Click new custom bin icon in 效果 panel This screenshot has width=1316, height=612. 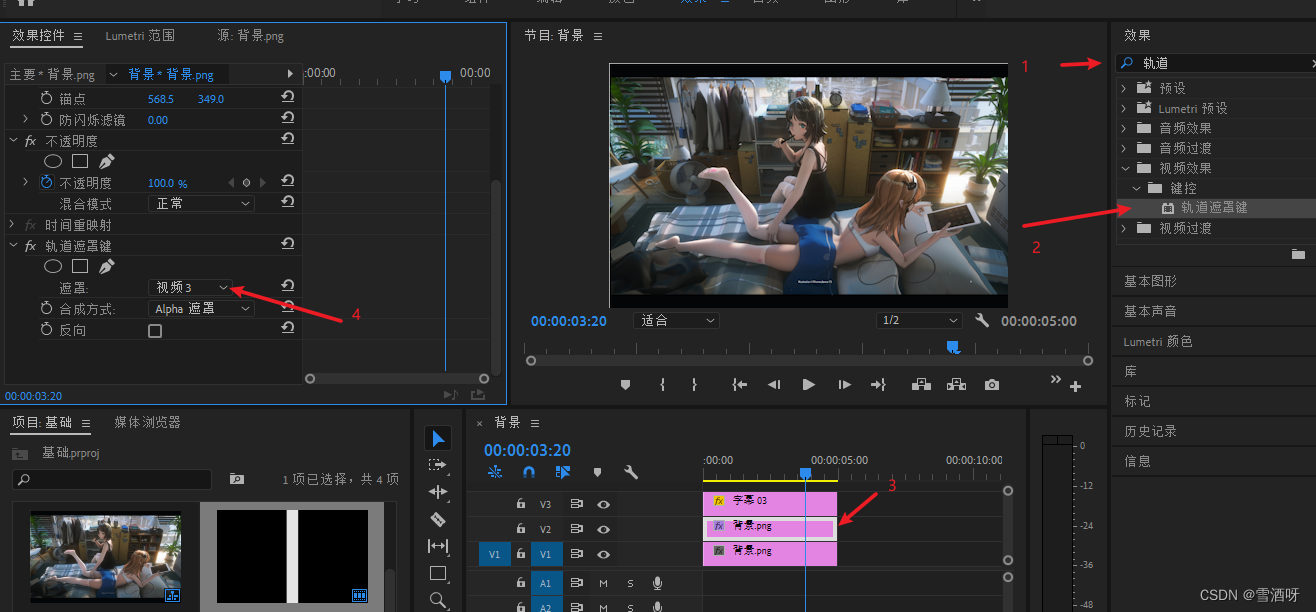point(1298,254)
